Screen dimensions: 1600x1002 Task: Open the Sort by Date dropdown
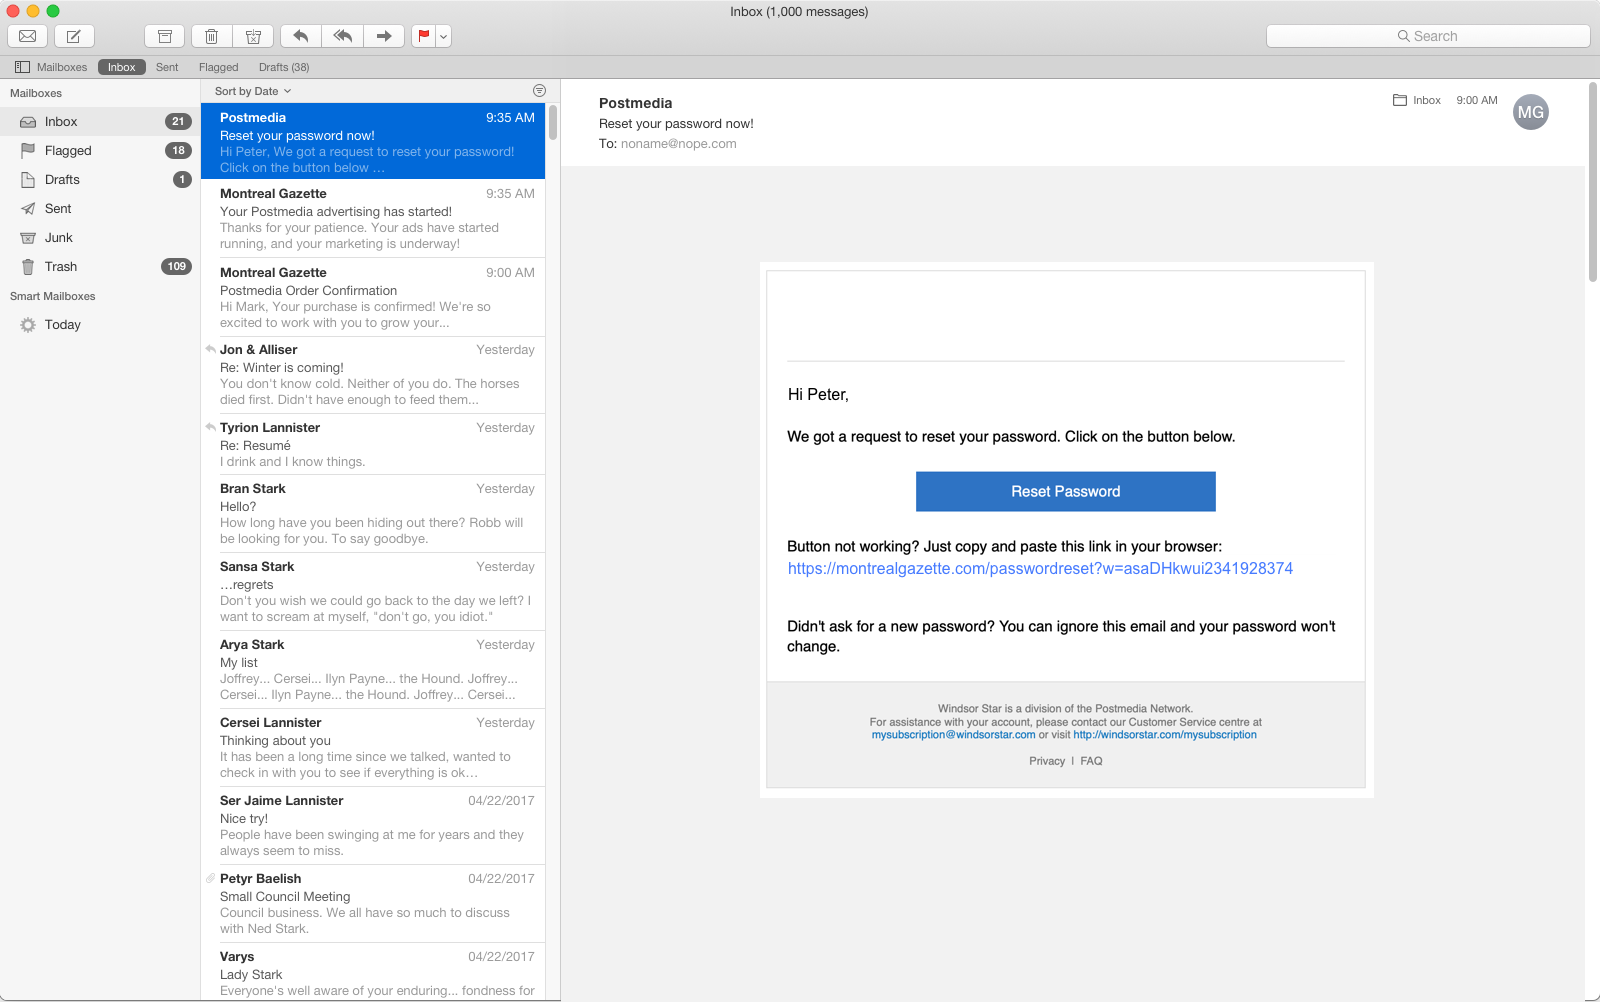click(x=253, y=91)
